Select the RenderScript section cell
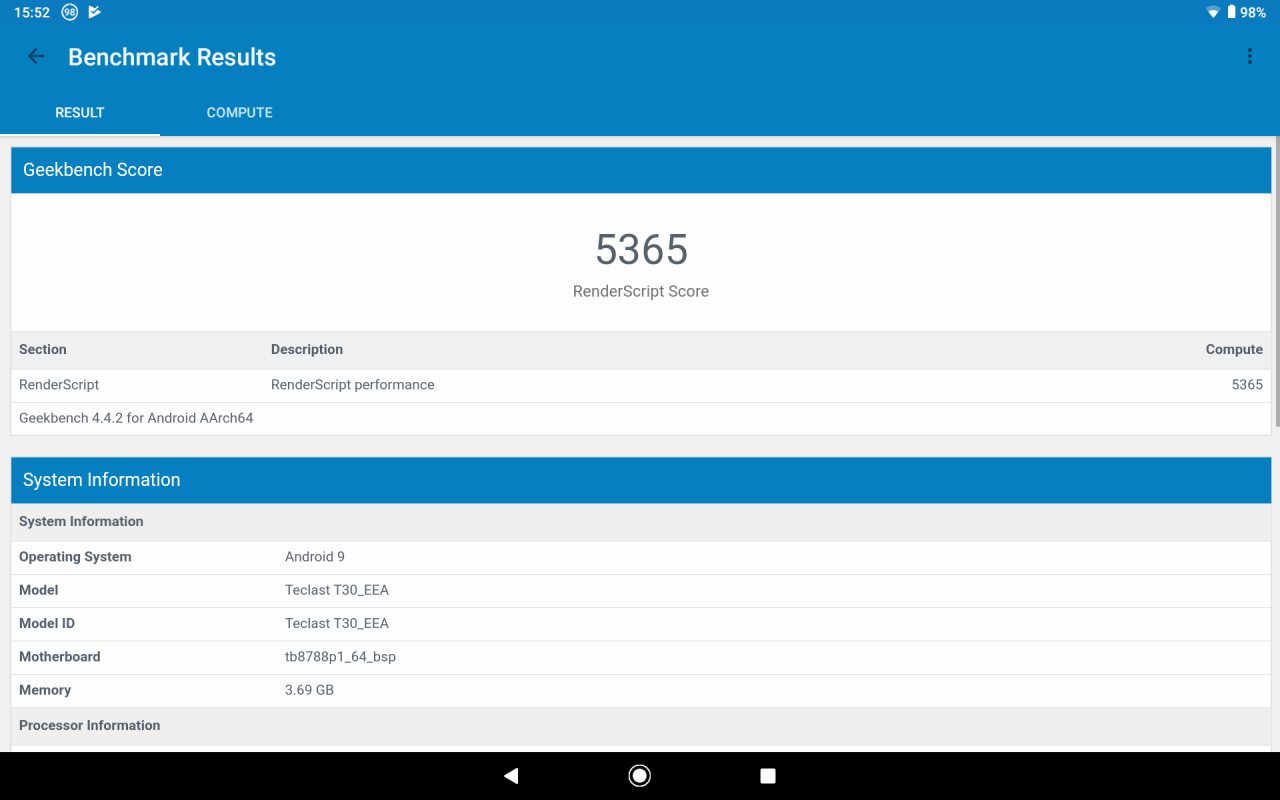The height and width of the screenshot is (800, 1280). (59, 385)
